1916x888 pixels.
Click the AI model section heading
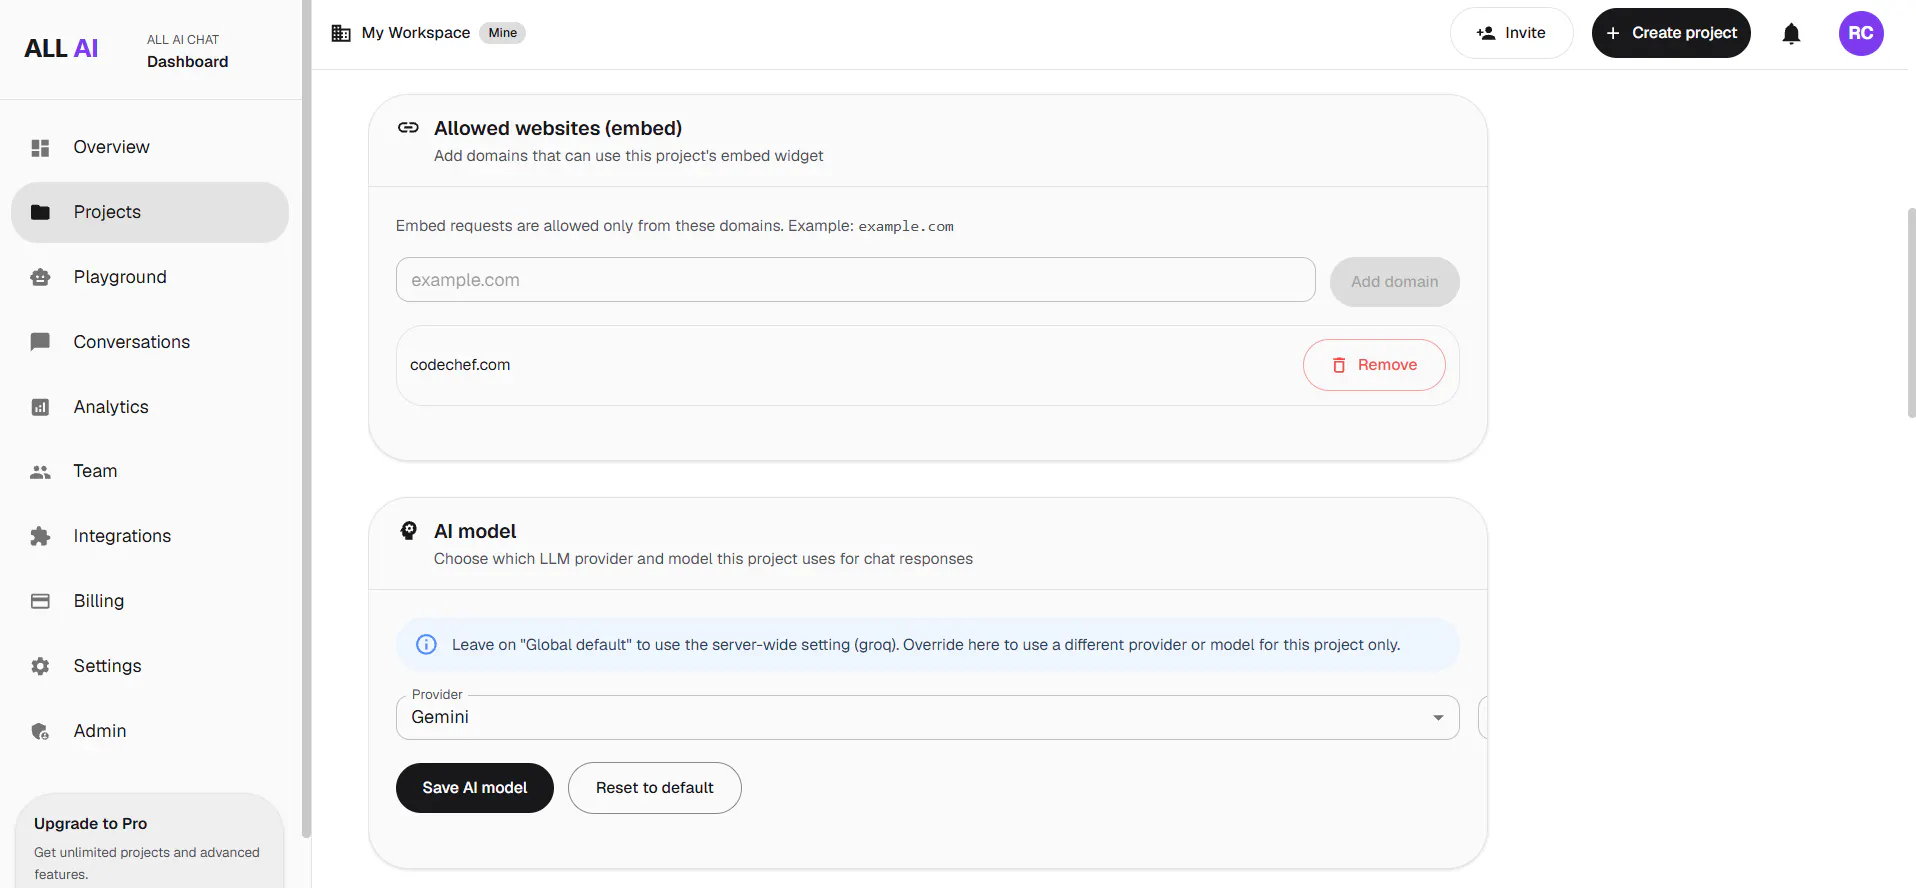[x=475, y=531]
